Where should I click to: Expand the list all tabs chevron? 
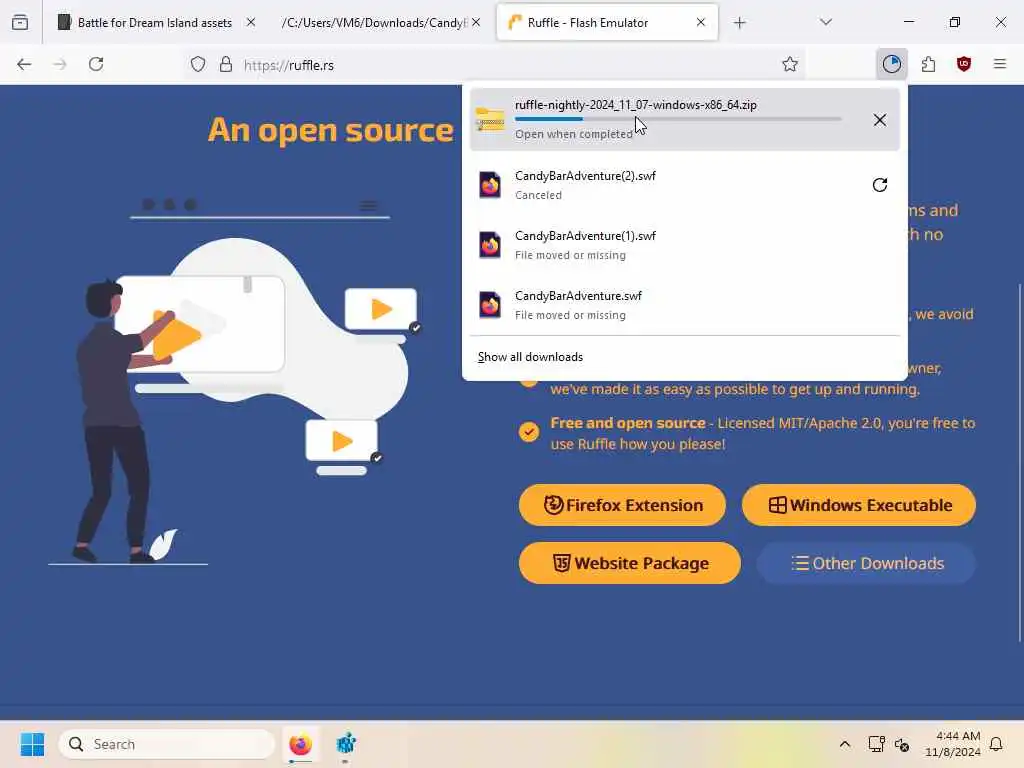tap(825, 22)
